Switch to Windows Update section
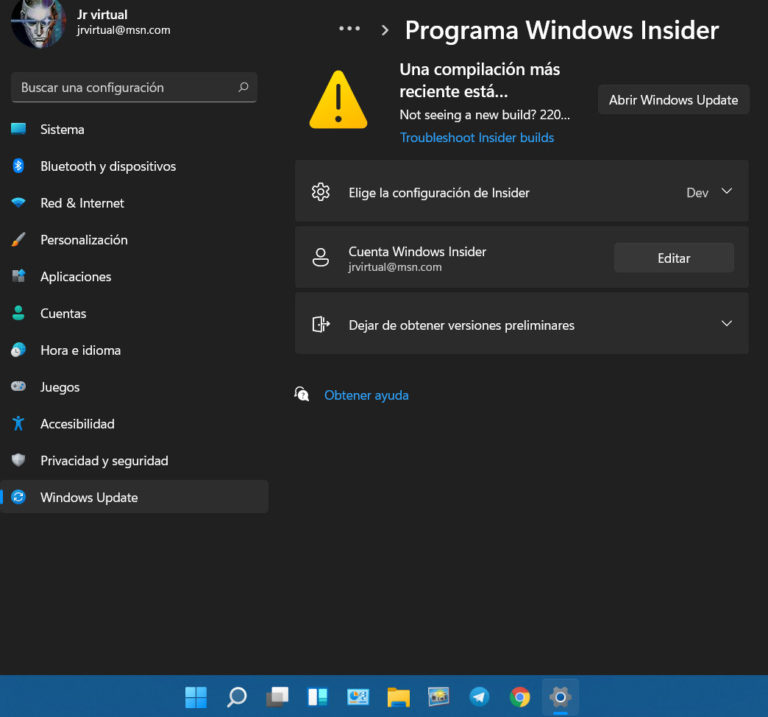Screen dimensions: 768x717 [134, 497]
